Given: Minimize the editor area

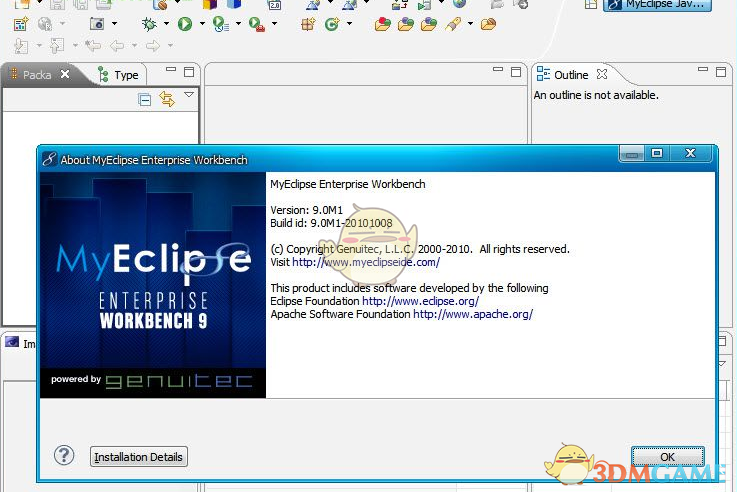Looking at the screenshot, I should [498, 70].
